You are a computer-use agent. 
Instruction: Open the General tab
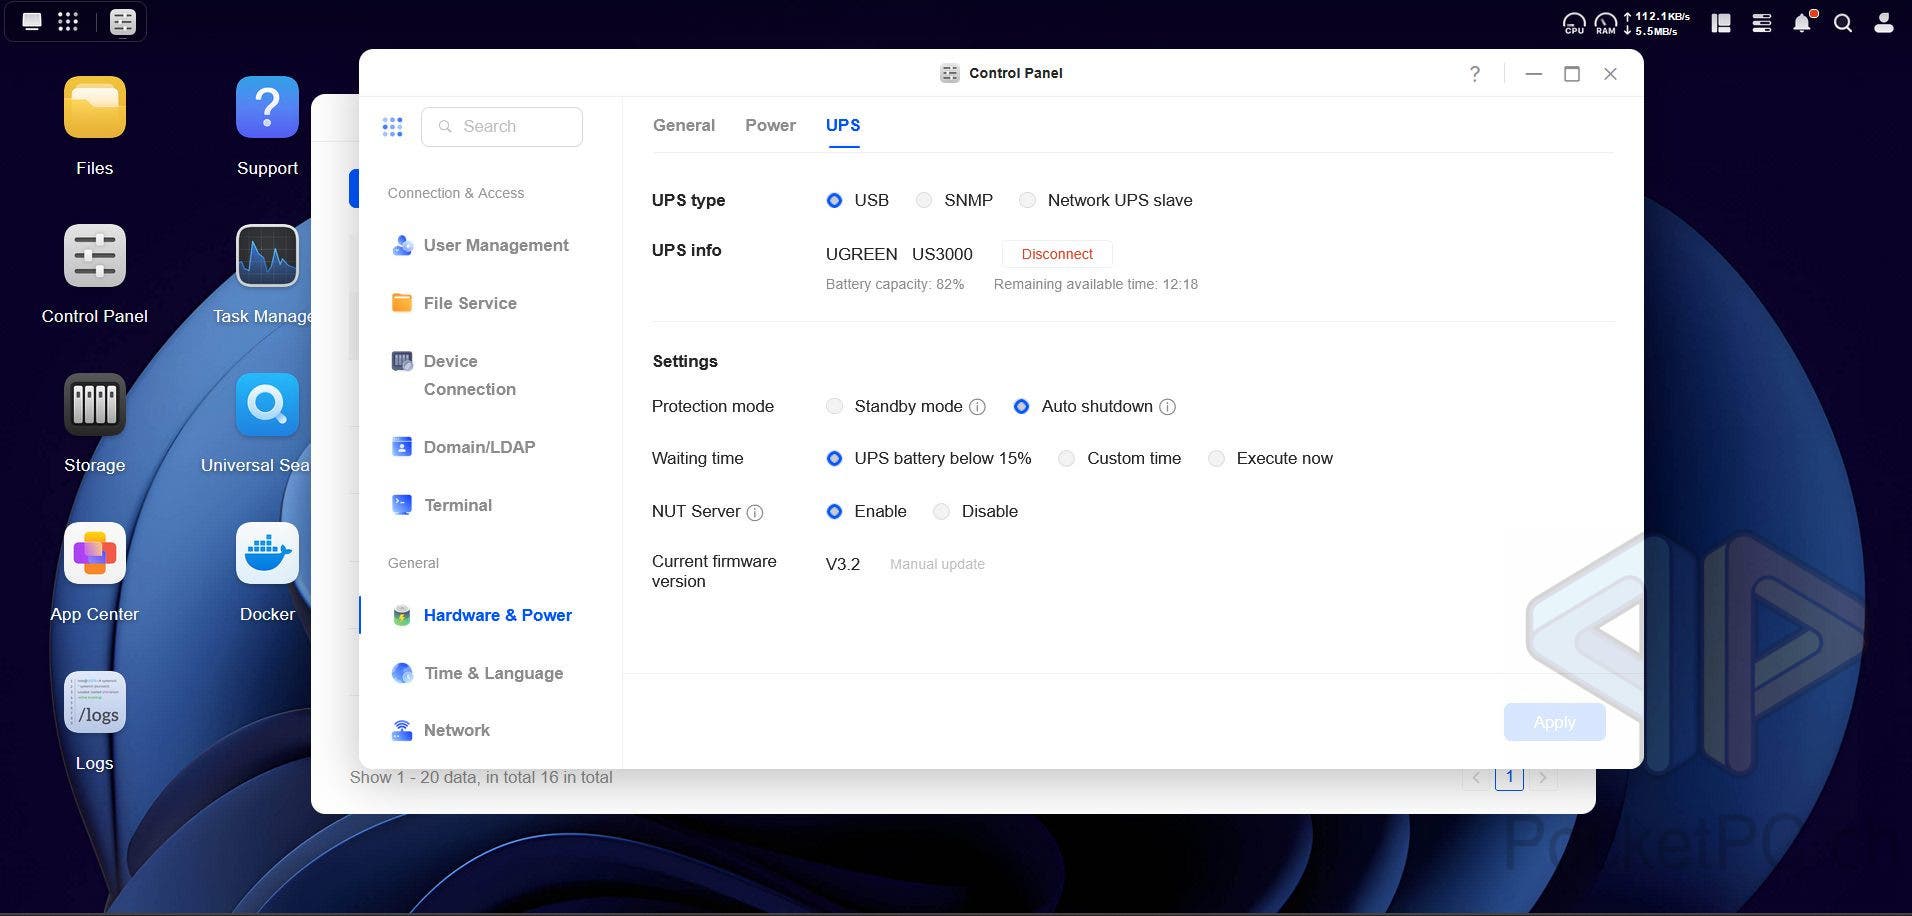click(x=684, y=125)
